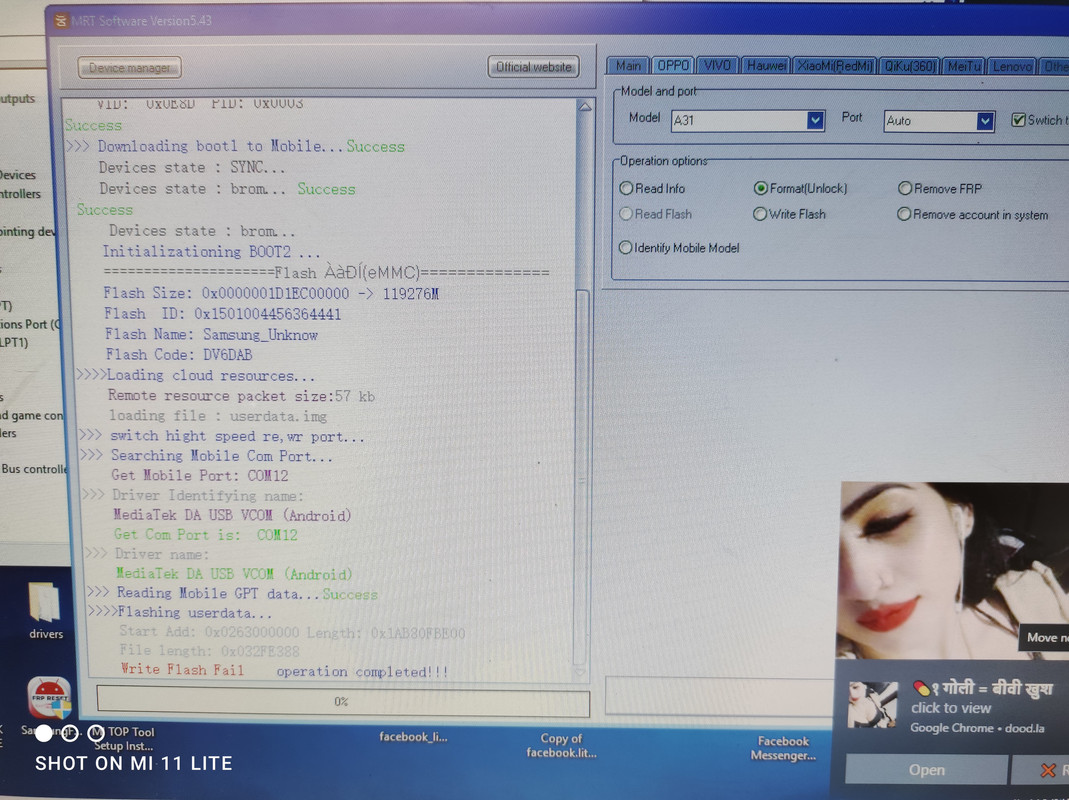Open the drivers folder on desktop

pyautogui.click(x=45, y=609)
